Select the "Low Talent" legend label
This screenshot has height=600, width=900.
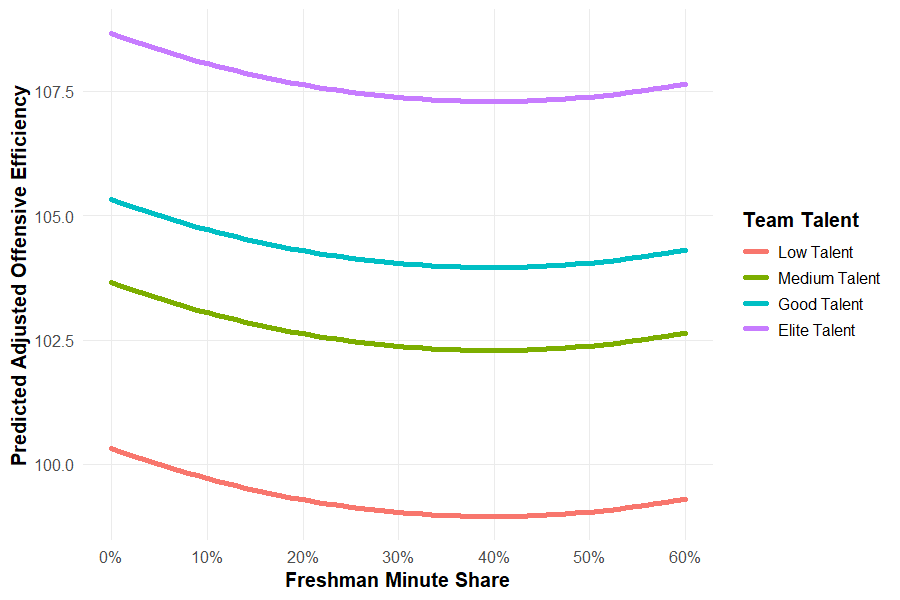coord(815,253)
